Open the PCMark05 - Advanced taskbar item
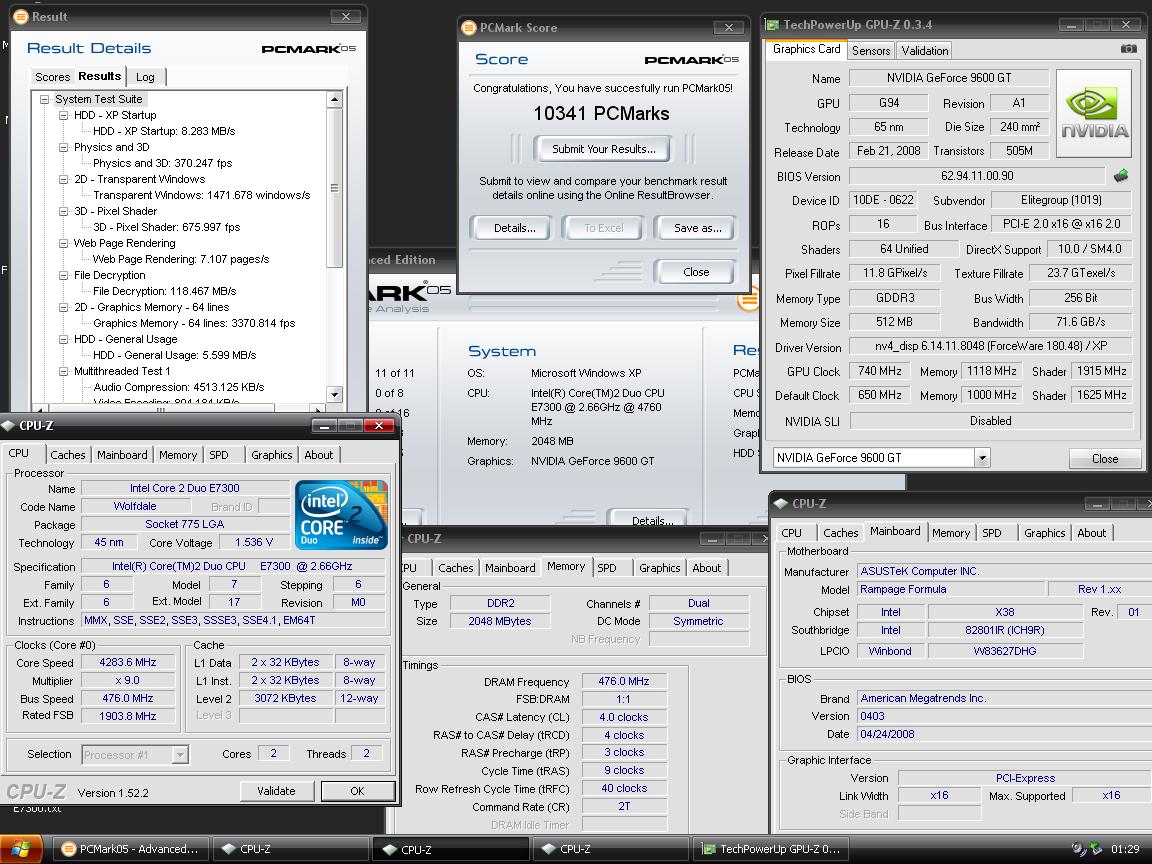Viewport: 1152px width, 864px height. pos(131,849)
